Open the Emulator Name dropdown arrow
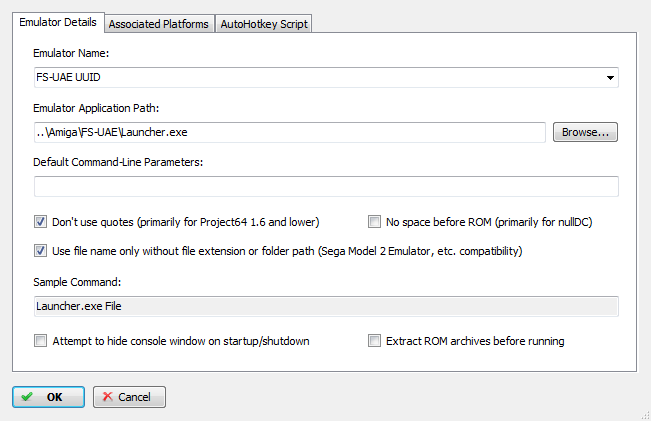This screenshot has height=421, width=651. coord(610,78)
